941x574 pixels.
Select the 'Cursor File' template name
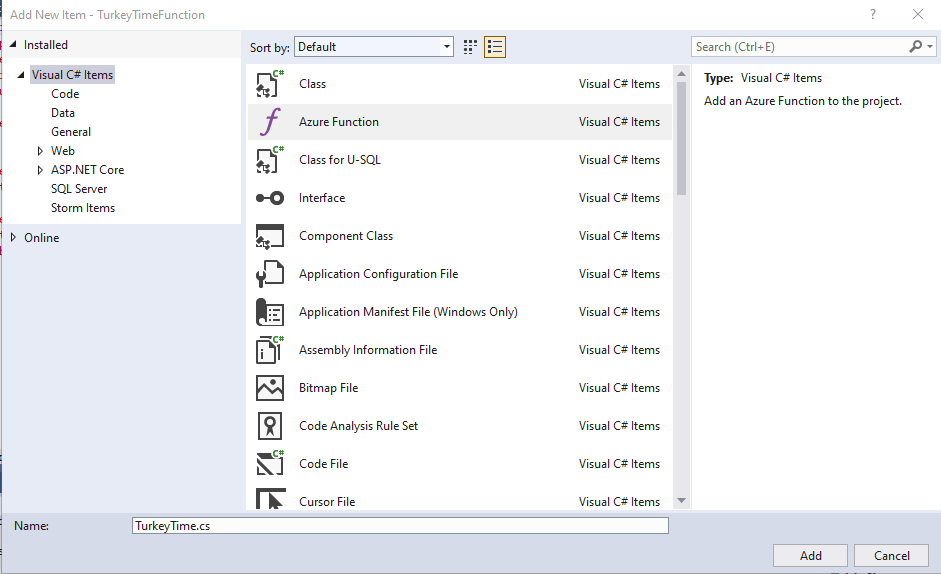tap(327, 501)
